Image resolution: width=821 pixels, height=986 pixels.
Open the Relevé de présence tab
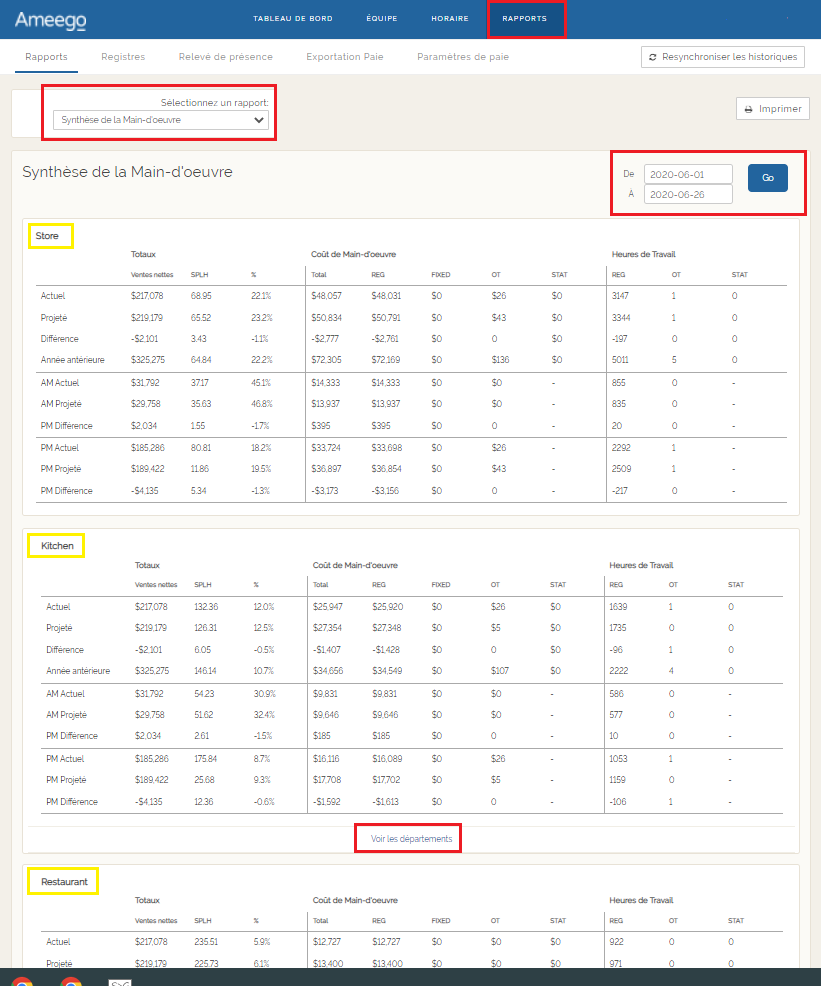(225, 57)
